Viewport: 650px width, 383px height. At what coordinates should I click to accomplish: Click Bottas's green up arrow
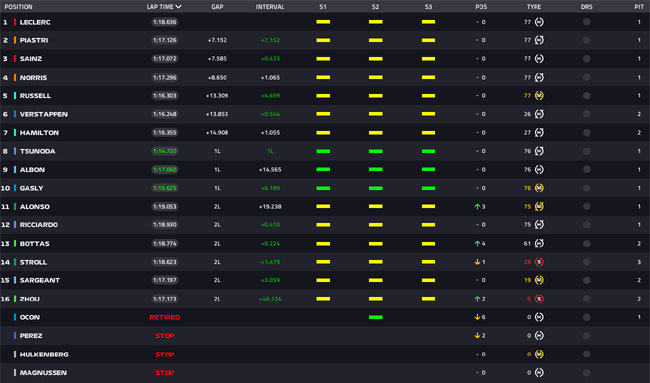[x=477, y=243]
